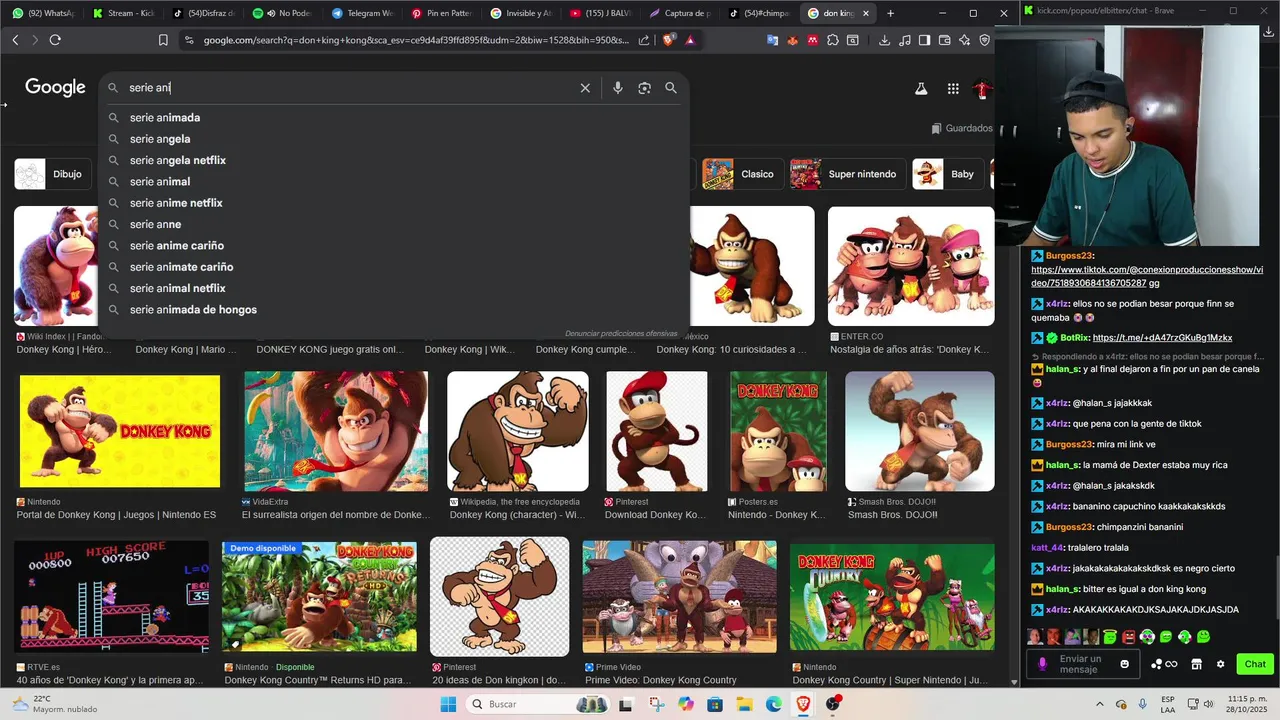This screenshot has height=720, width=1280.
Task: Submit search with the magnifier icon
Action: tap(671, 88)
